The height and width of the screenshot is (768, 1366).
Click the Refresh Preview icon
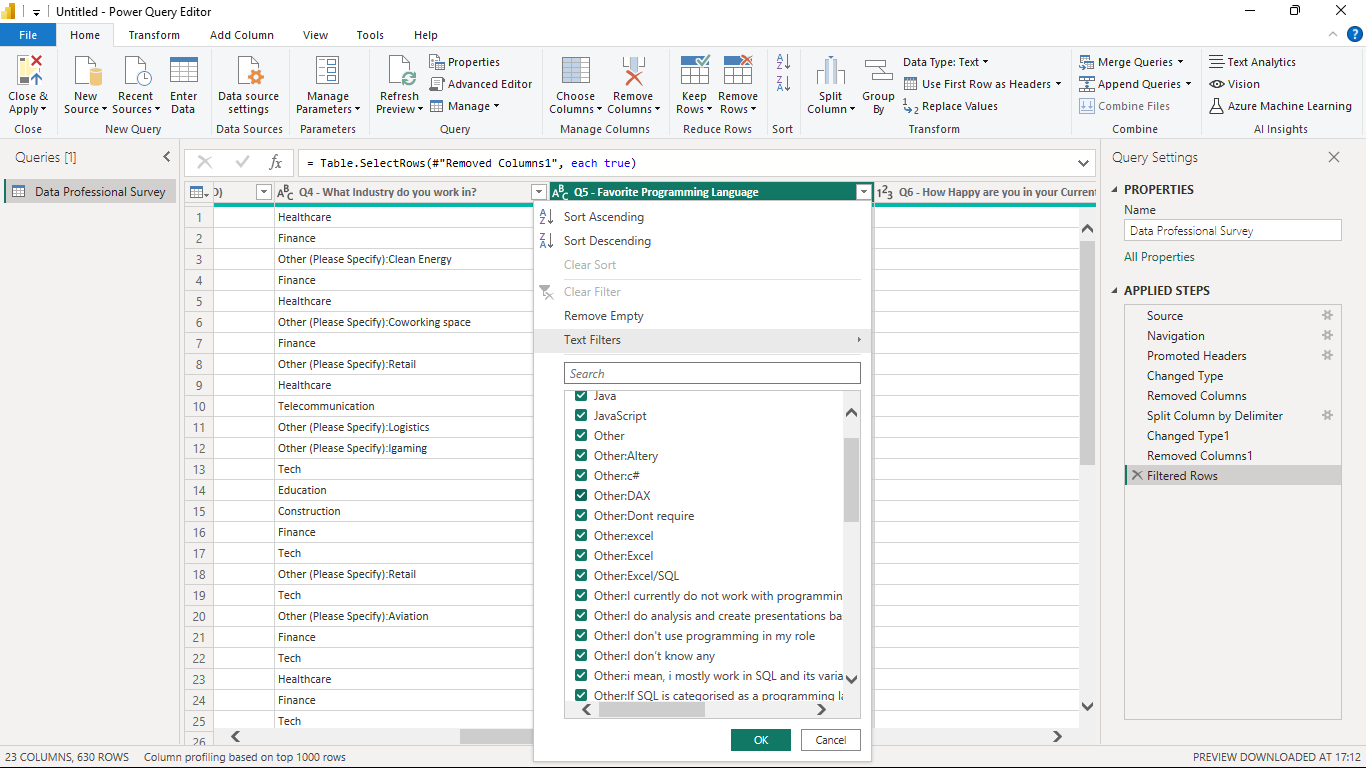399,73
